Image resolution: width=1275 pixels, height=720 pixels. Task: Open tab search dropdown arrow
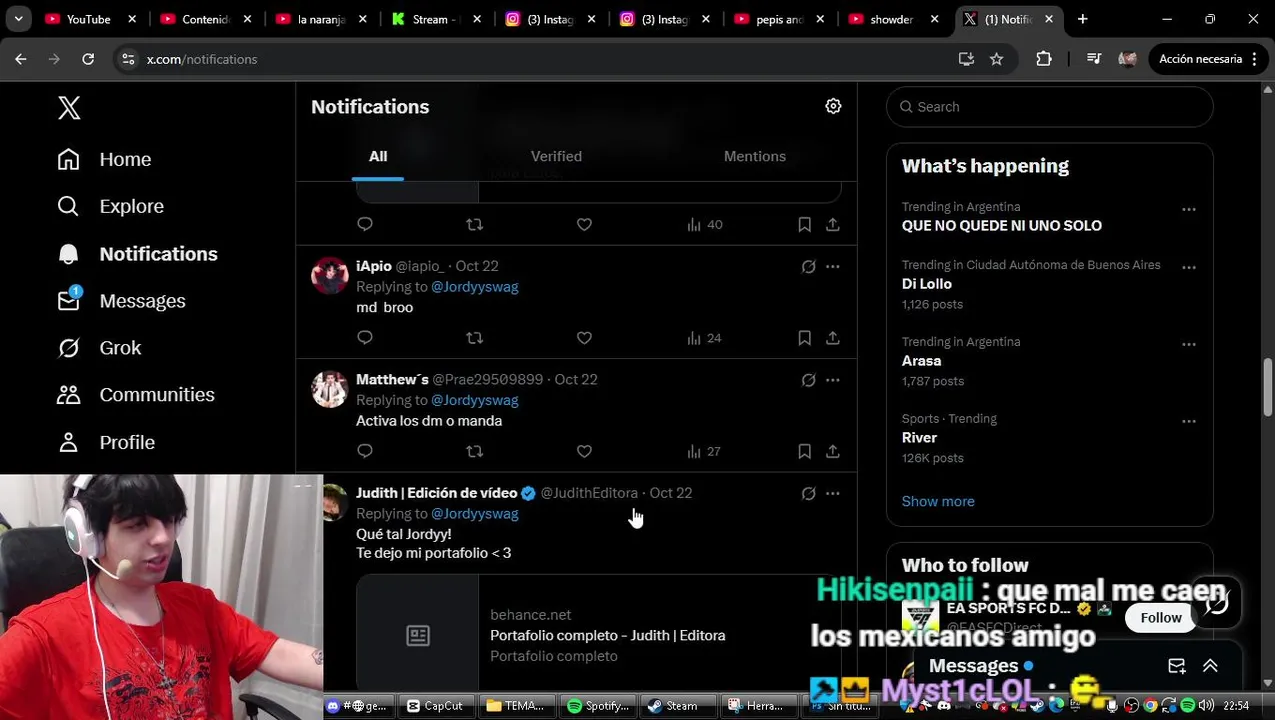click(x=18, y=19)
